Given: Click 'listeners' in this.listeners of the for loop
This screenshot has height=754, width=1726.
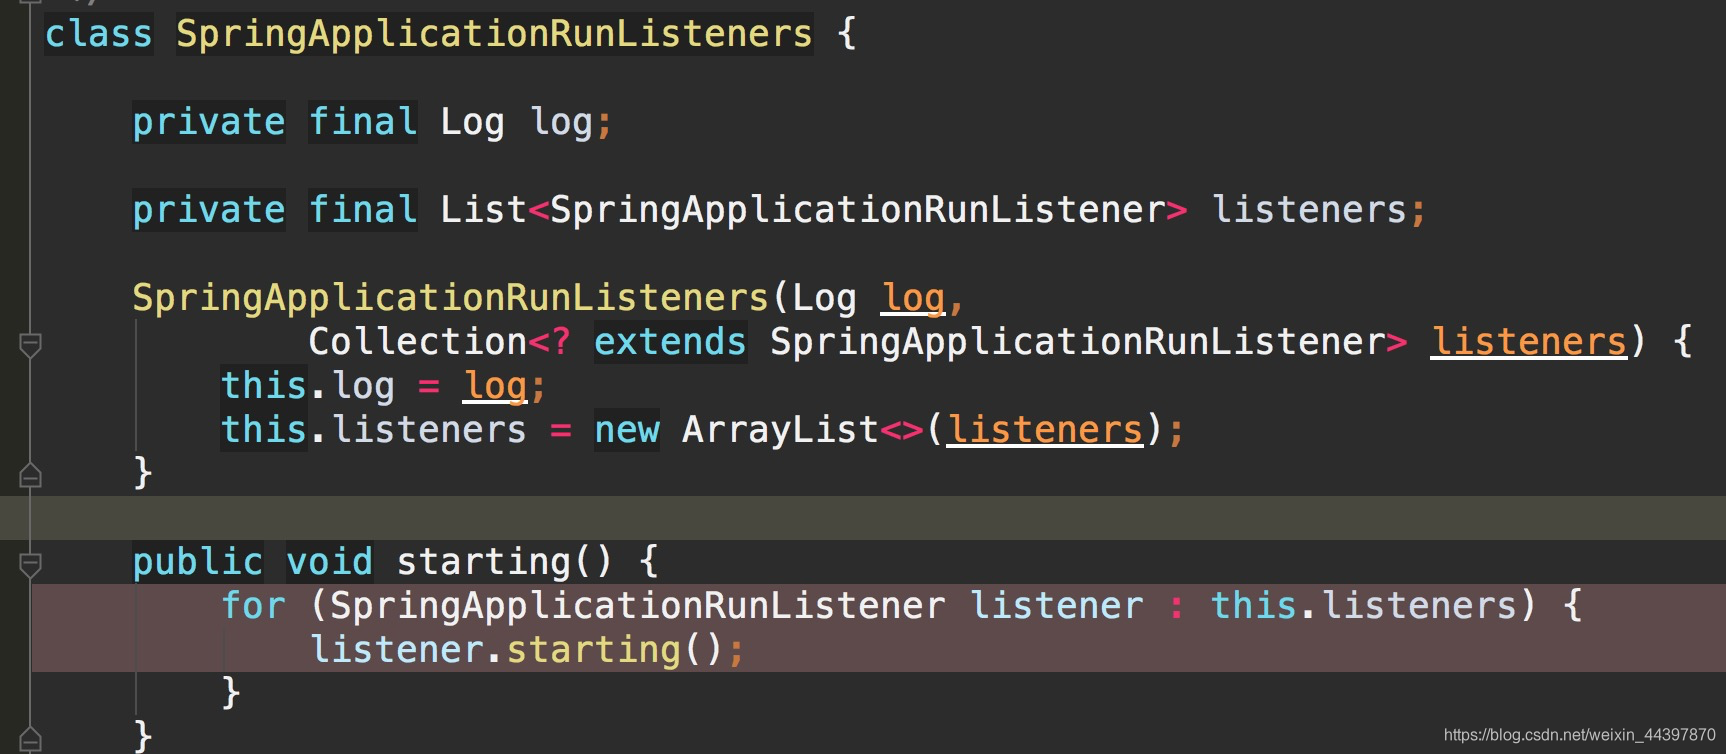Looking at the screenshot, I should (1420, 606).
